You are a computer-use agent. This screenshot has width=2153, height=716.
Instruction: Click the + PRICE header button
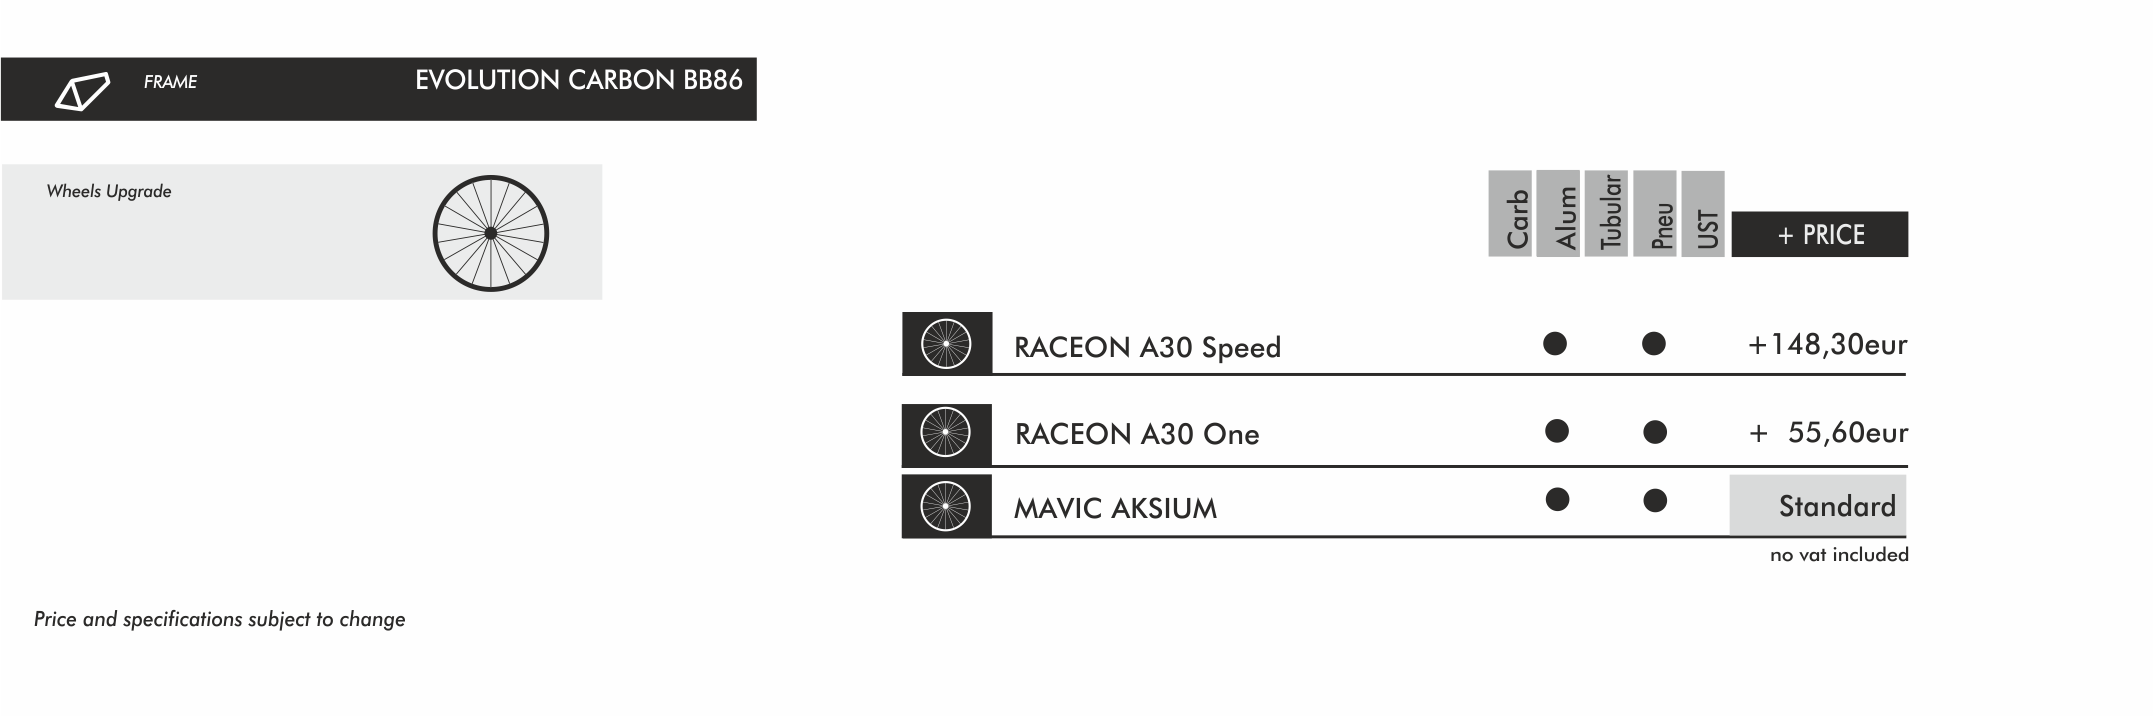pyautogui.click(x=1819, y=235)
